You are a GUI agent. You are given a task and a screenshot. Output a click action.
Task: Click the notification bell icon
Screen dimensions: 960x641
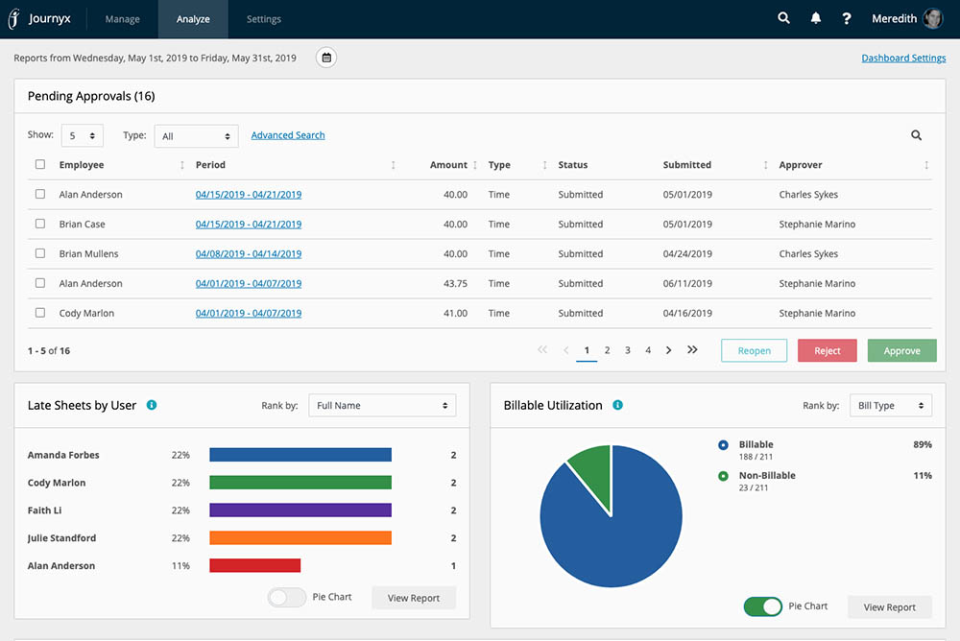815,18
